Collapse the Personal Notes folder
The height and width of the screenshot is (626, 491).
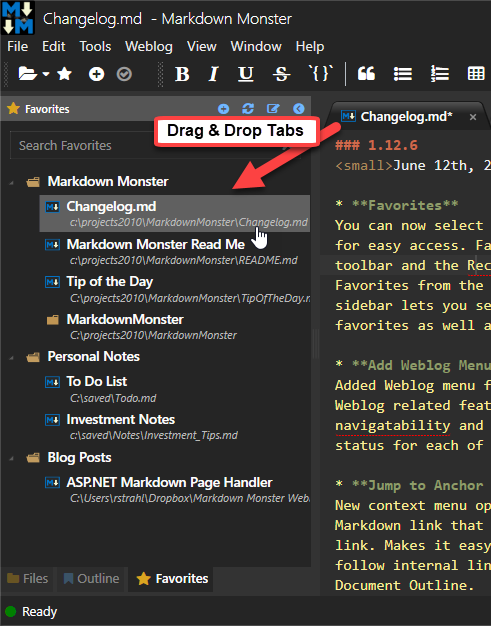[12, 358]
